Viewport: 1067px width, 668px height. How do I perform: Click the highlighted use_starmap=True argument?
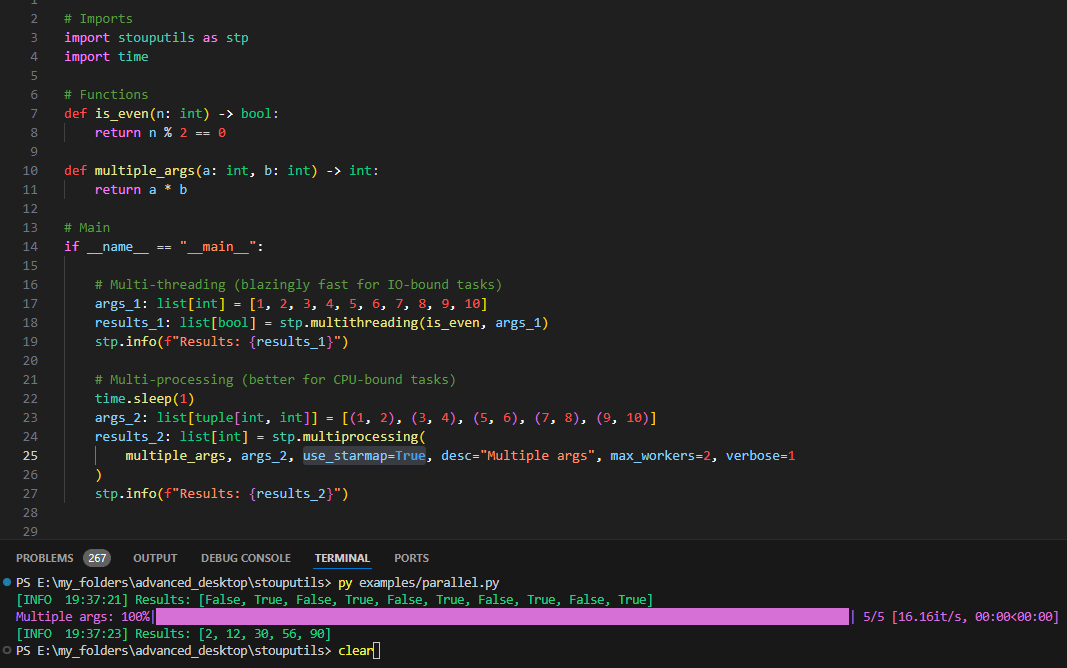tap(364, 456)
